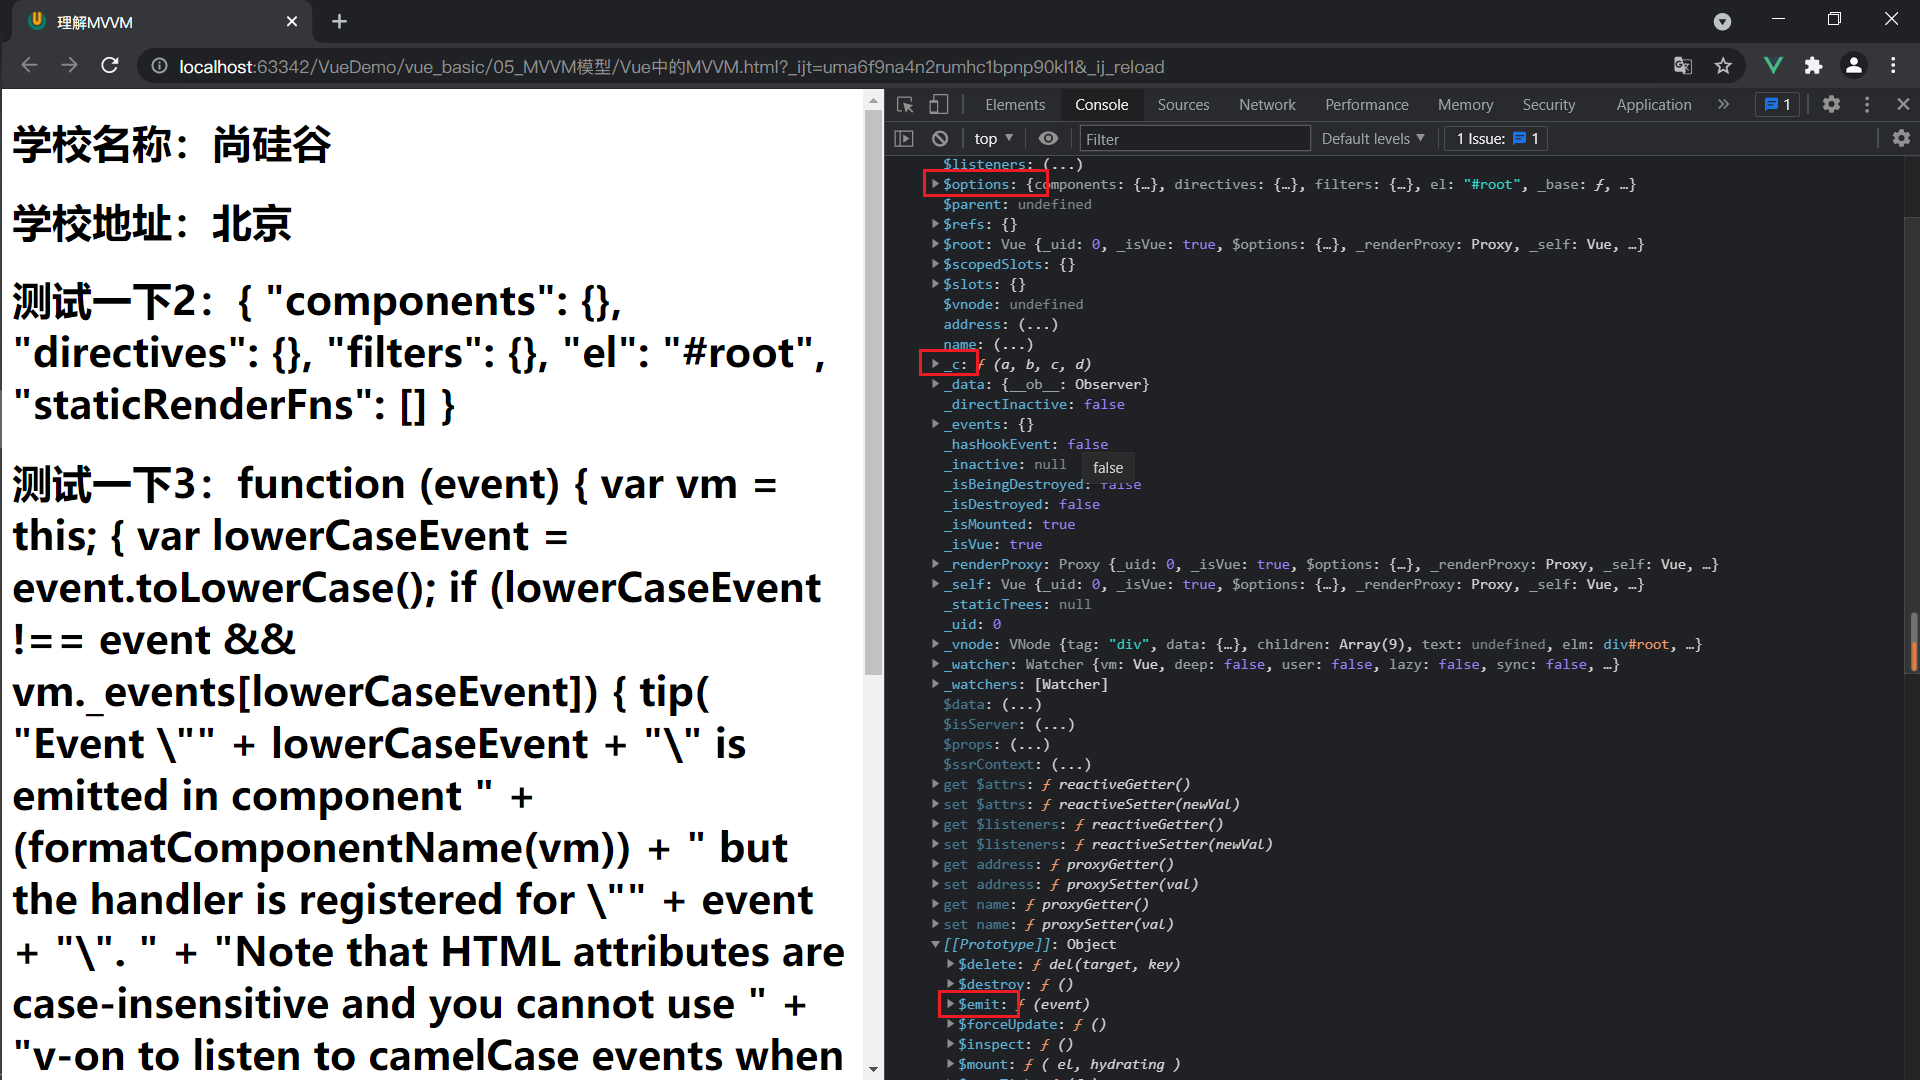
Task: Click the clear console icon
Action: (939, 138)
